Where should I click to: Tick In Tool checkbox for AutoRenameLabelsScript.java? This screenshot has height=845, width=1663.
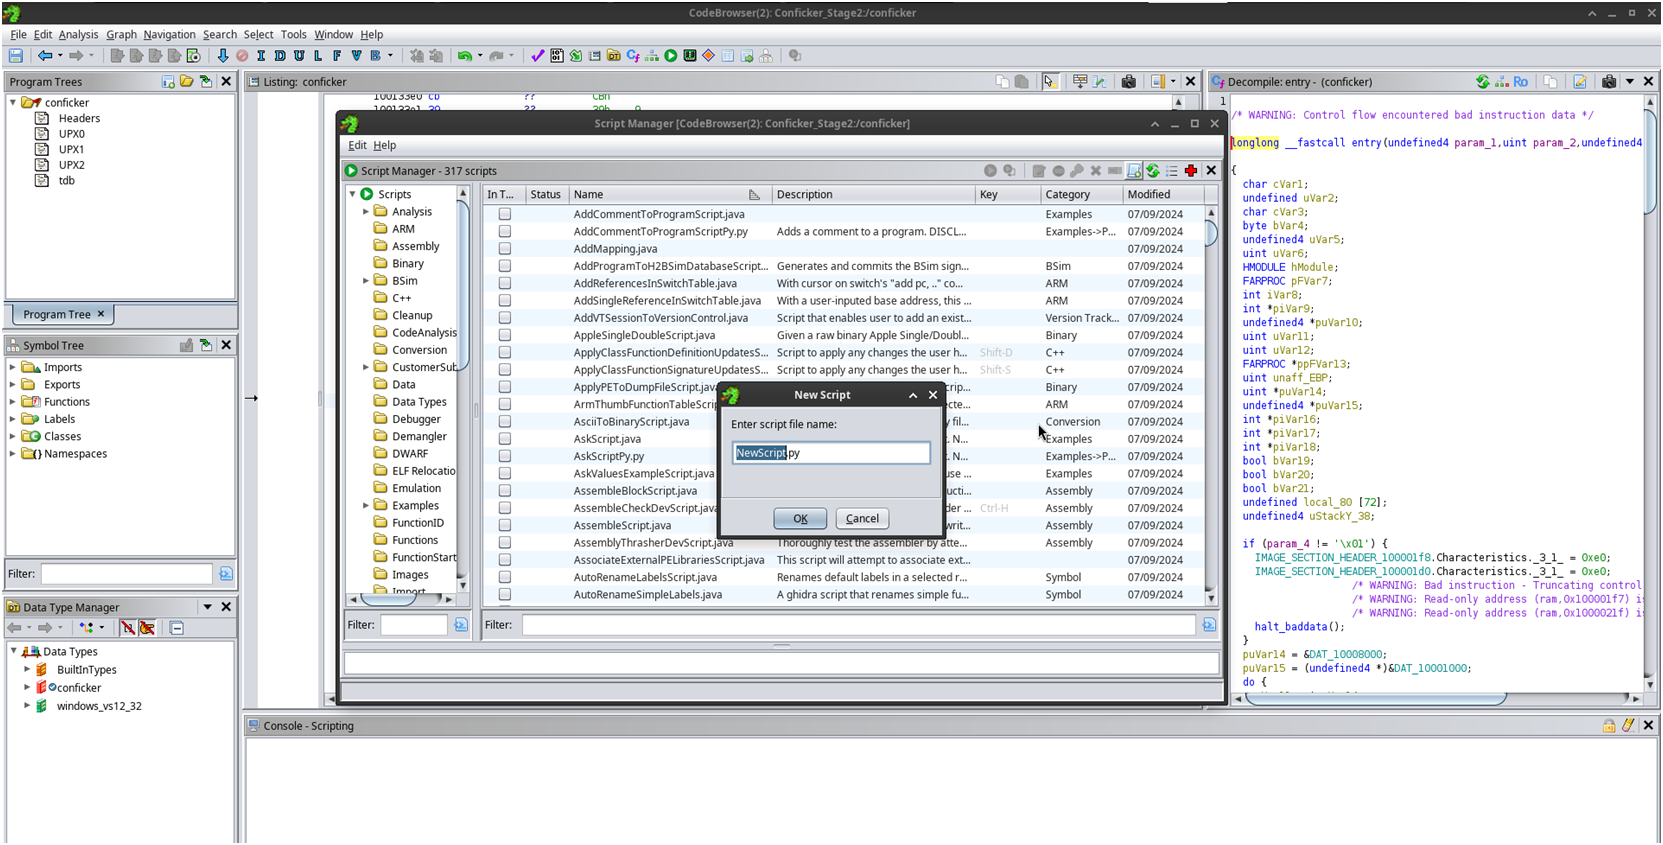[505, 577]
